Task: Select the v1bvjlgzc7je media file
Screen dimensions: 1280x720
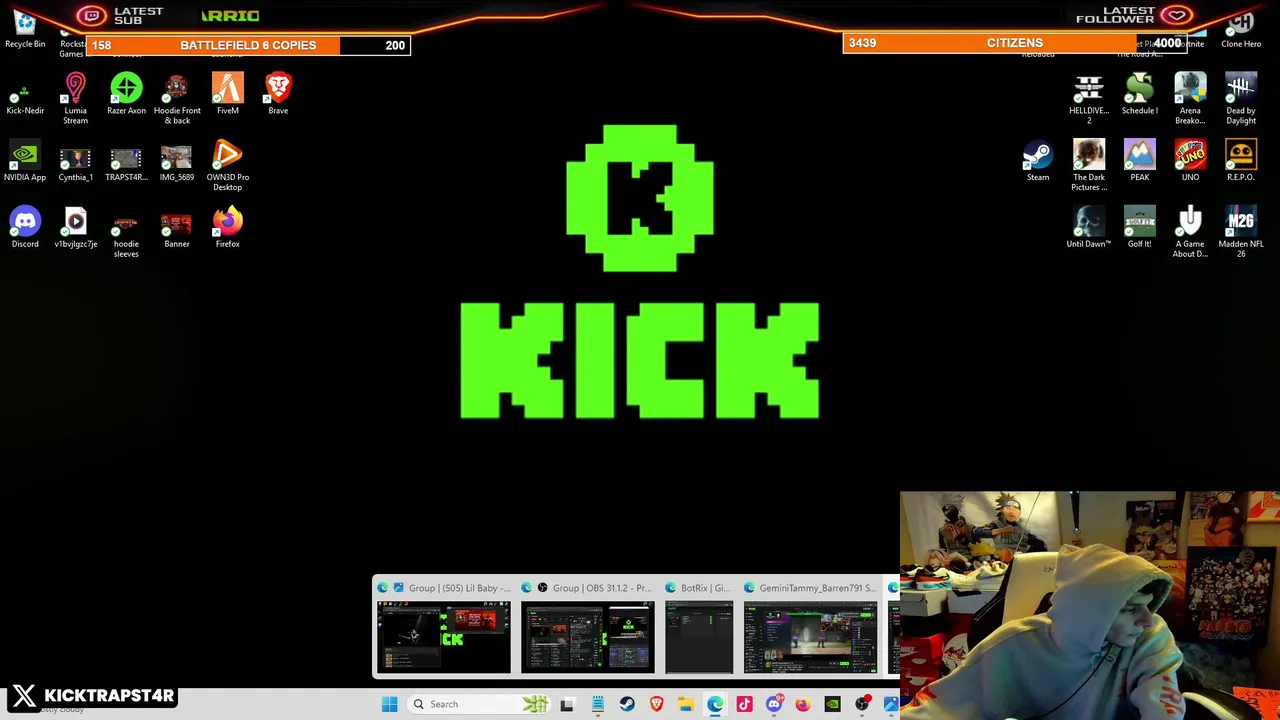Action: [75, 228]
